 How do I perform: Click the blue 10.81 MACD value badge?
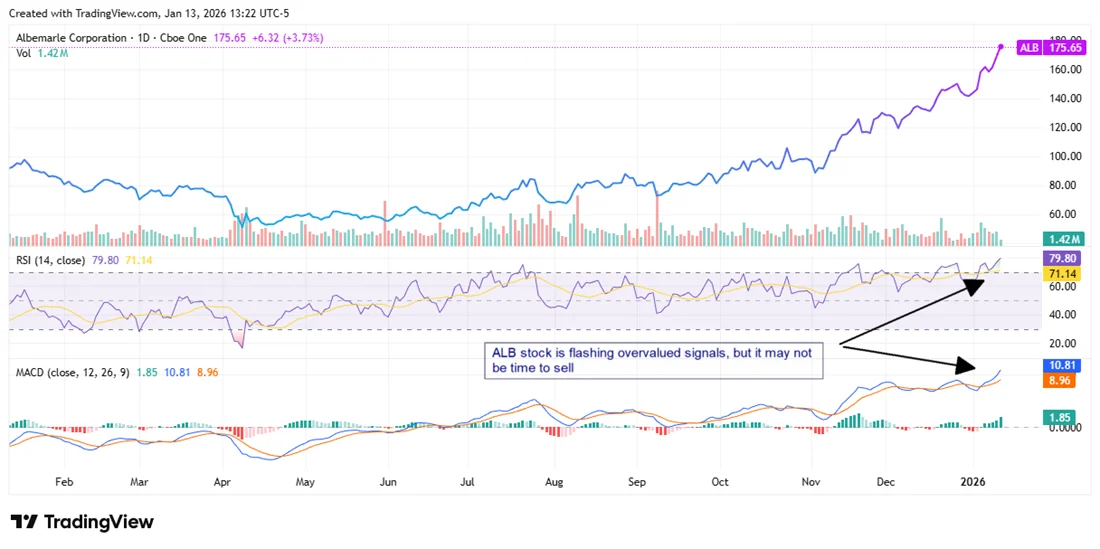[x=1062, y=366]
